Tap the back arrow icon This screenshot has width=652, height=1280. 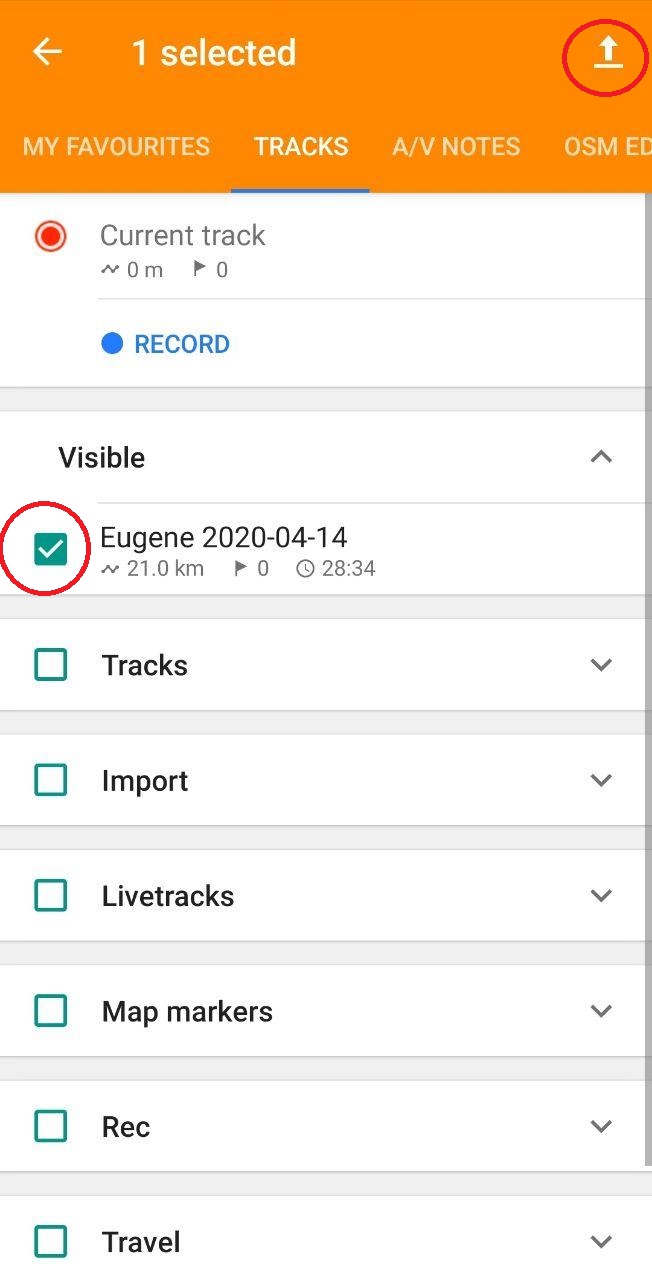(47, 52)
